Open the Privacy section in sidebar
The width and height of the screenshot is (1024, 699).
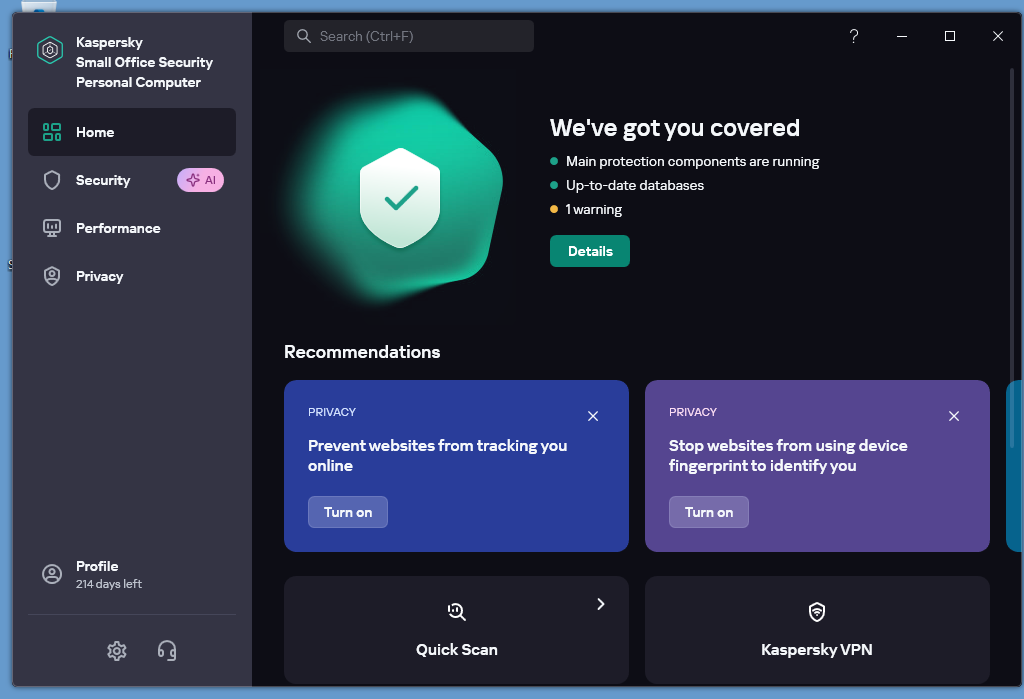point(132,276)
